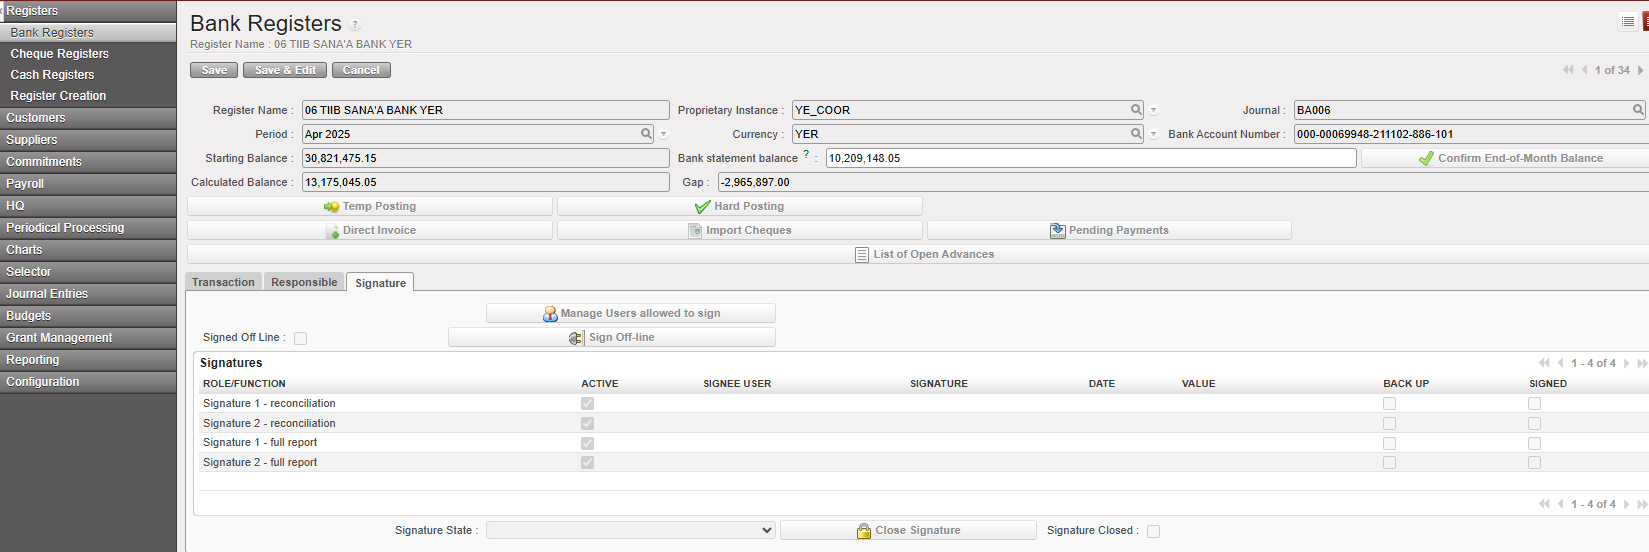The image size is (1649, 552).
Task: Open the help icon next to the Bank Registers title
Action: tap(355, 25)
